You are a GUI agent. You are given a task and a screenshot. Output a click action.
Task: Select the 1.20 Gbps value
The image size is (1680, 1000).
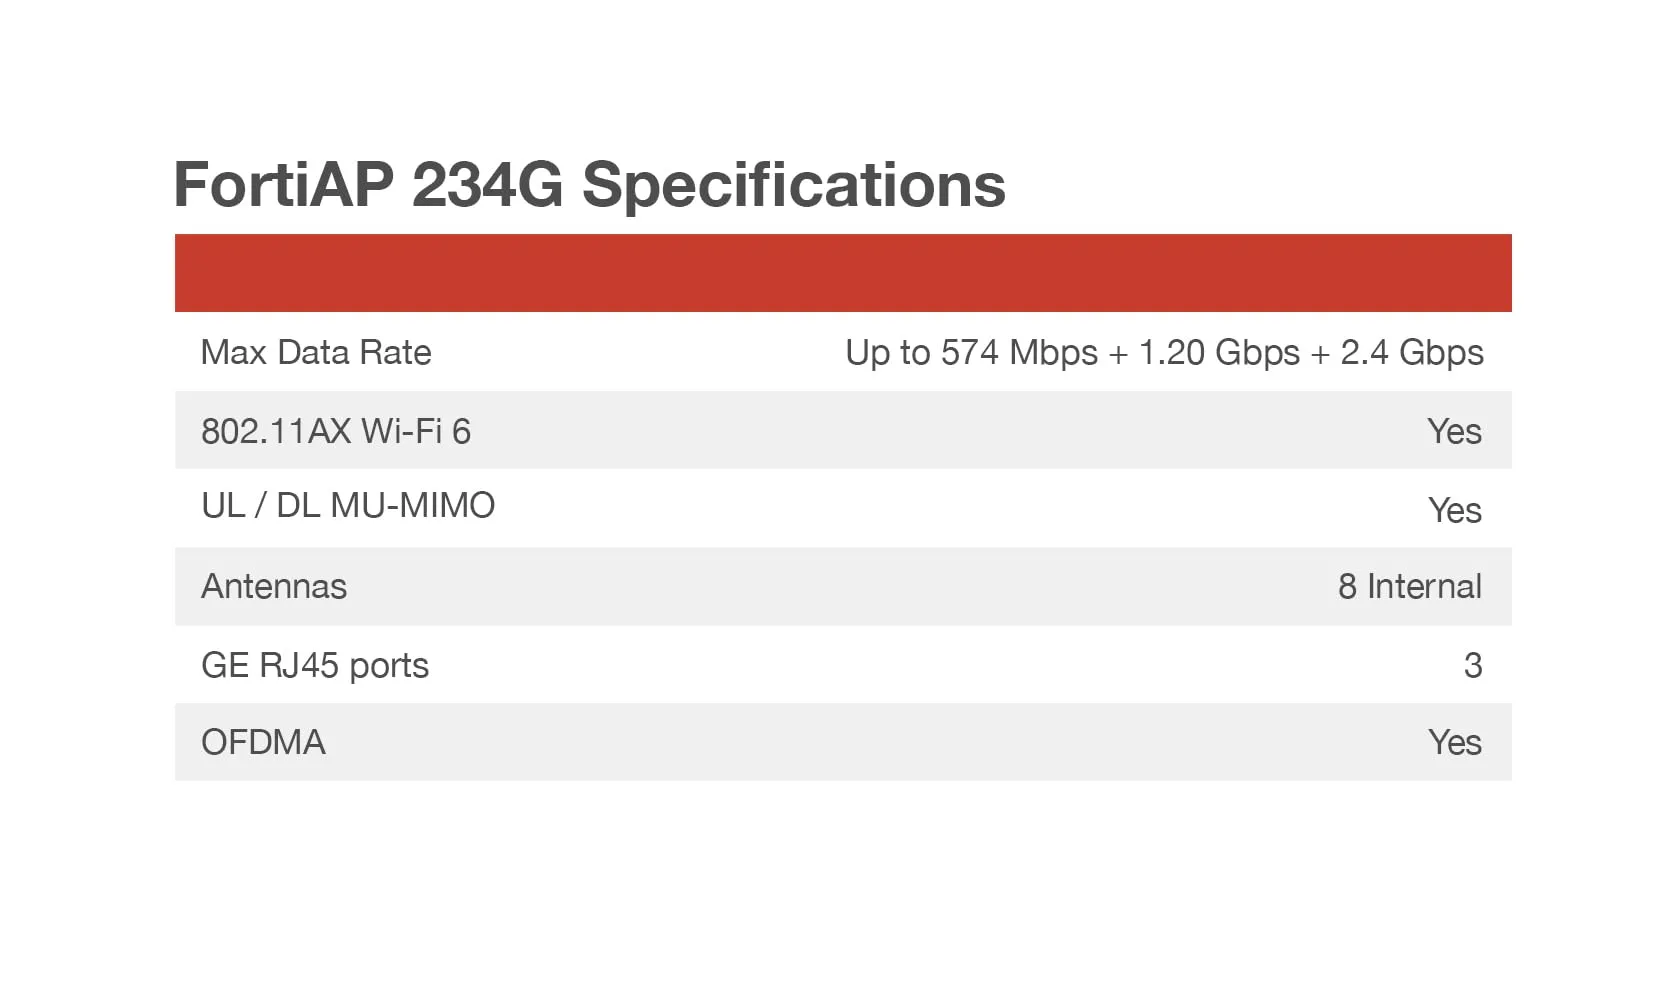pyautogui.click(x=1219, y=352)
